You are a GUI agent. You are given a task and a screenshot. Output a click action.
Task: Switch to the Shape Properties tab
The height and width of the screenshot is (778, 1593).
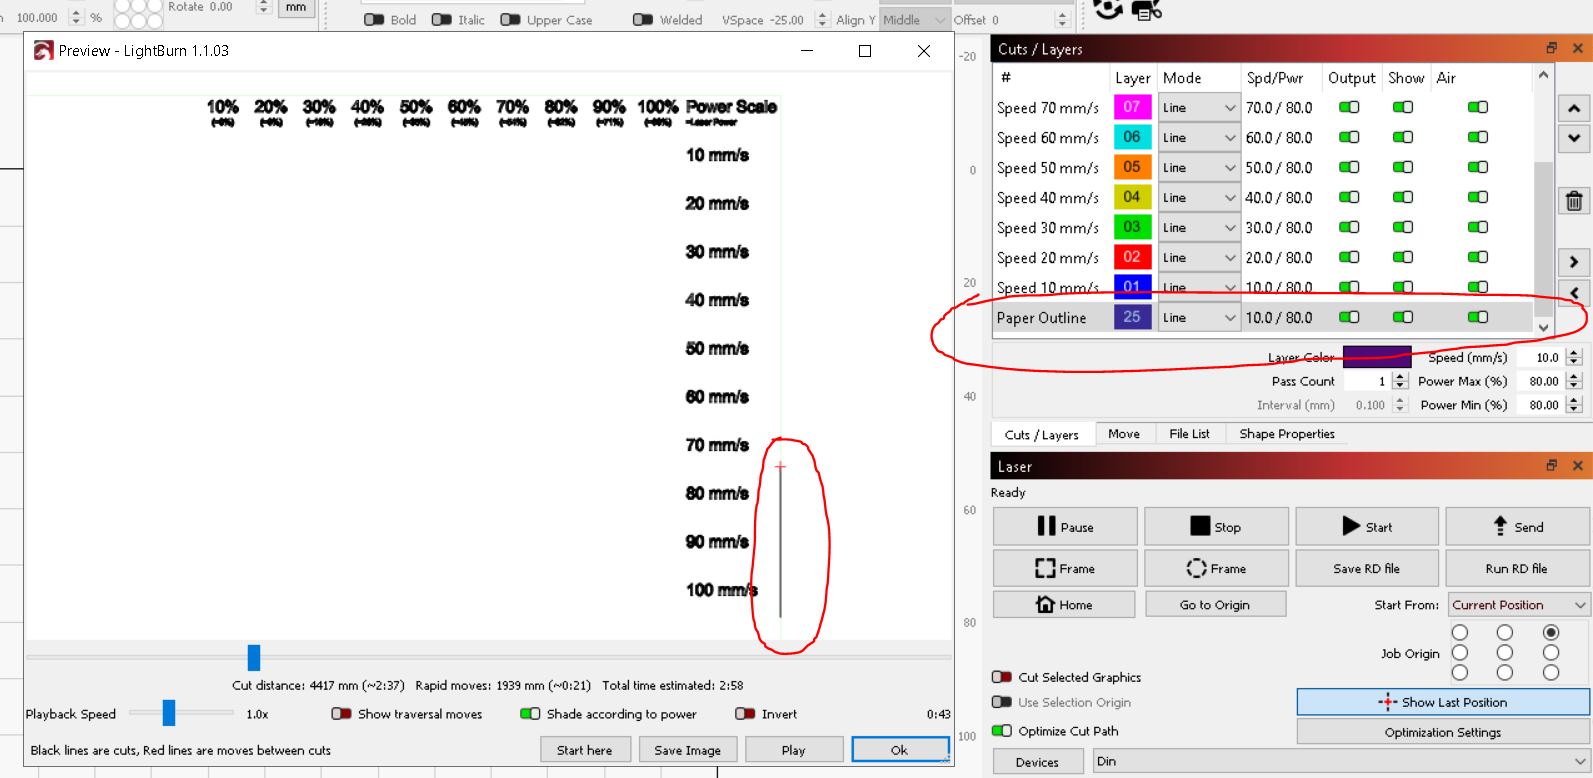(x=1286, y=434)
